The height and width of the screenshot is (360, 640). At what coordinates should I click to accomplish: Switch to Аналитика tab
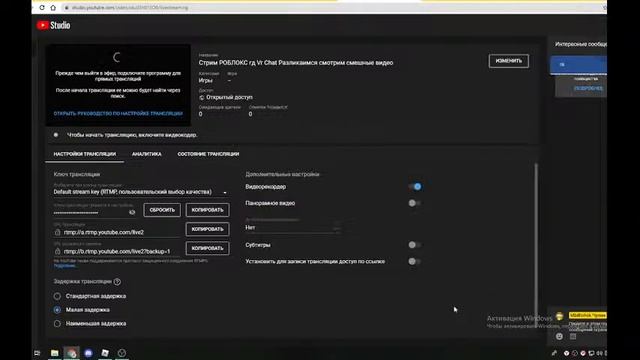147,154
